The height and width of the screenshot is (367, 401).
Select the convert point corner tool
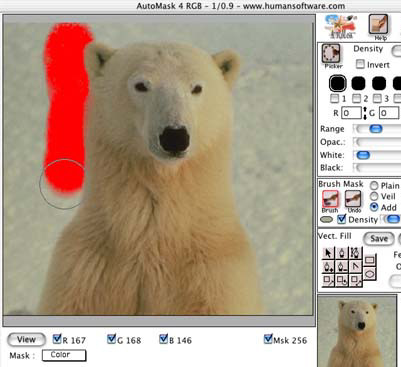point(355,267)
